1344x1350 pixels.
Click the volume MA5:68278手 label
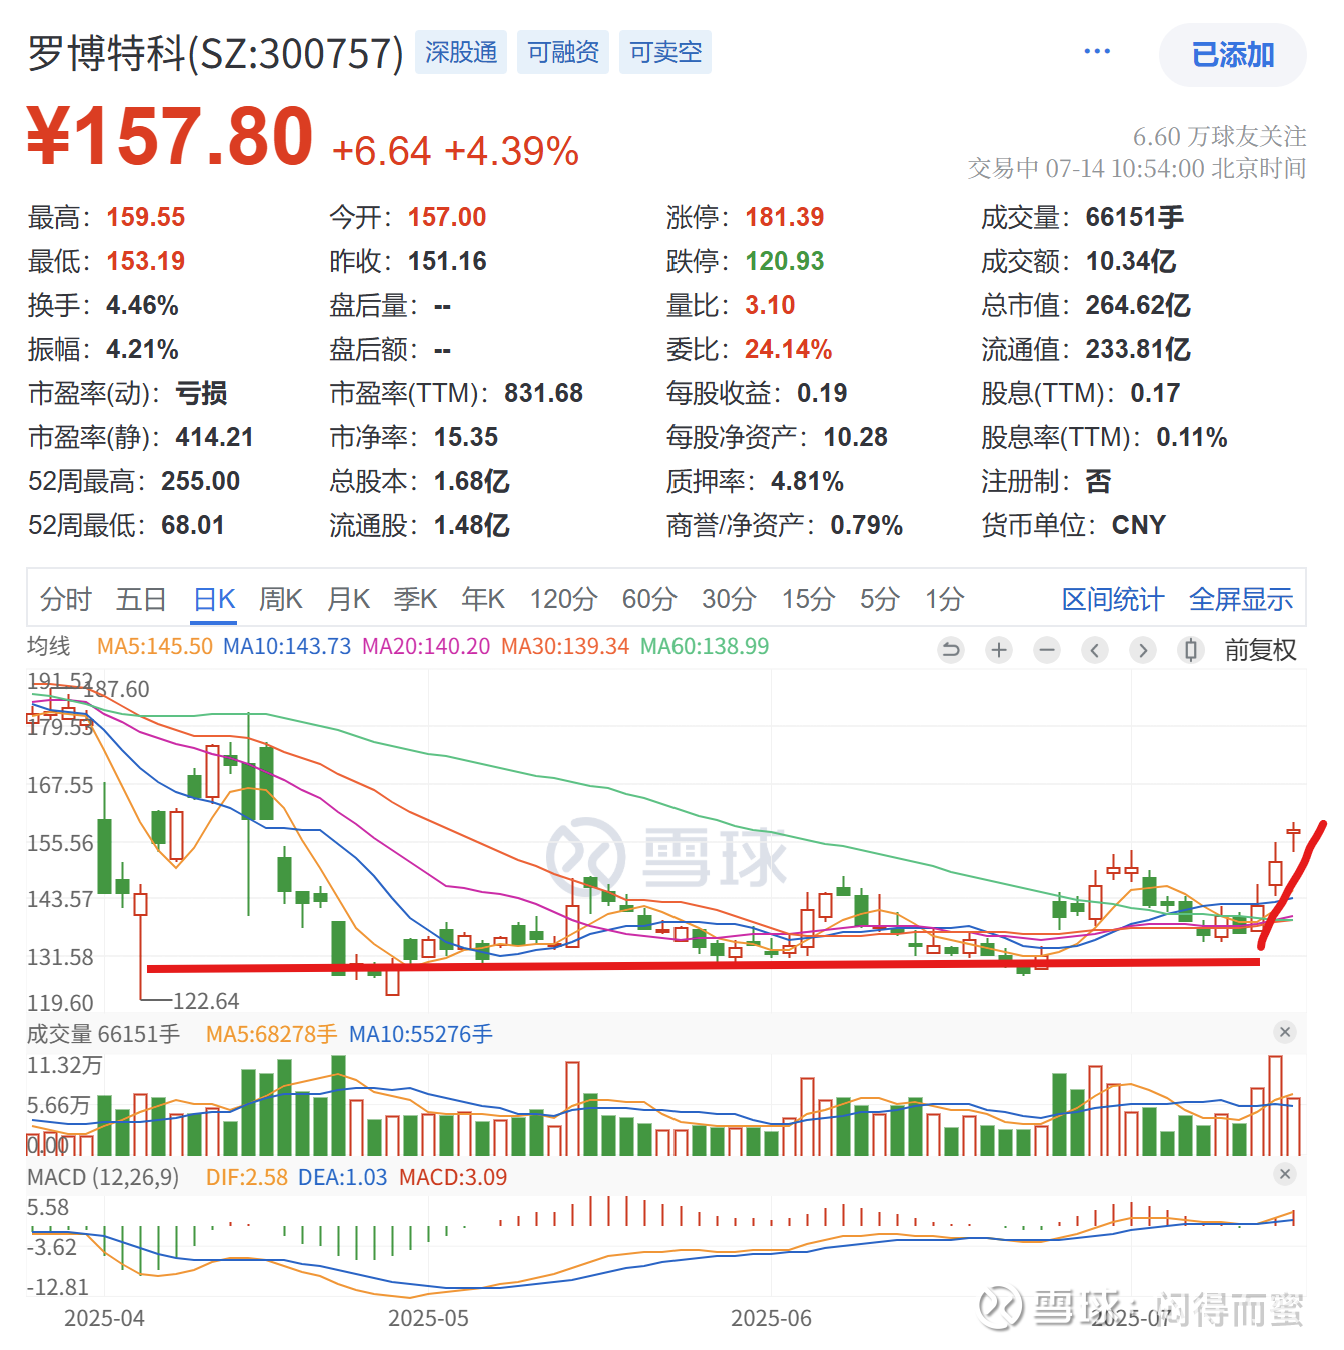pos(272,1034)
